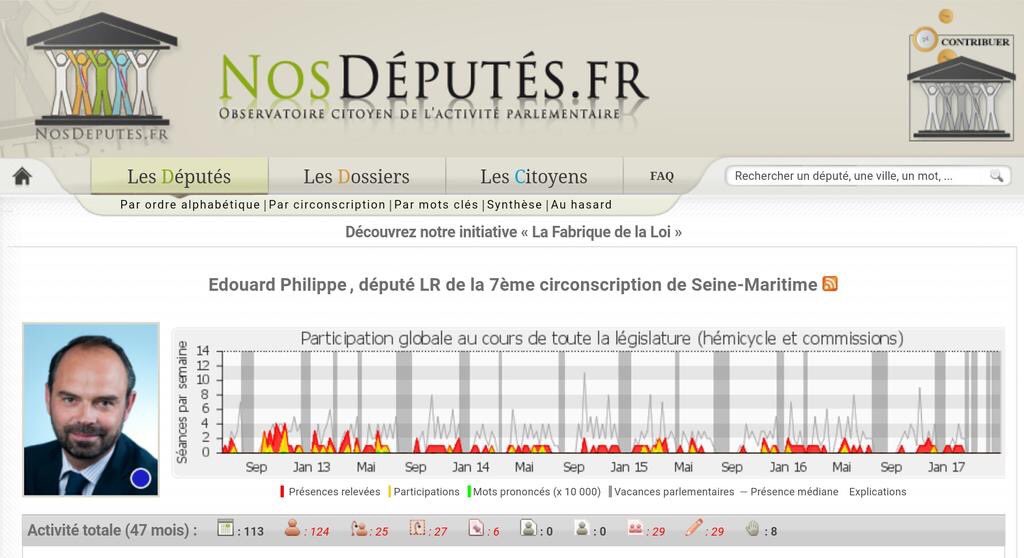Click the pencil icon showing 29
Viewport: 1024px width, 558px height.
694,527
